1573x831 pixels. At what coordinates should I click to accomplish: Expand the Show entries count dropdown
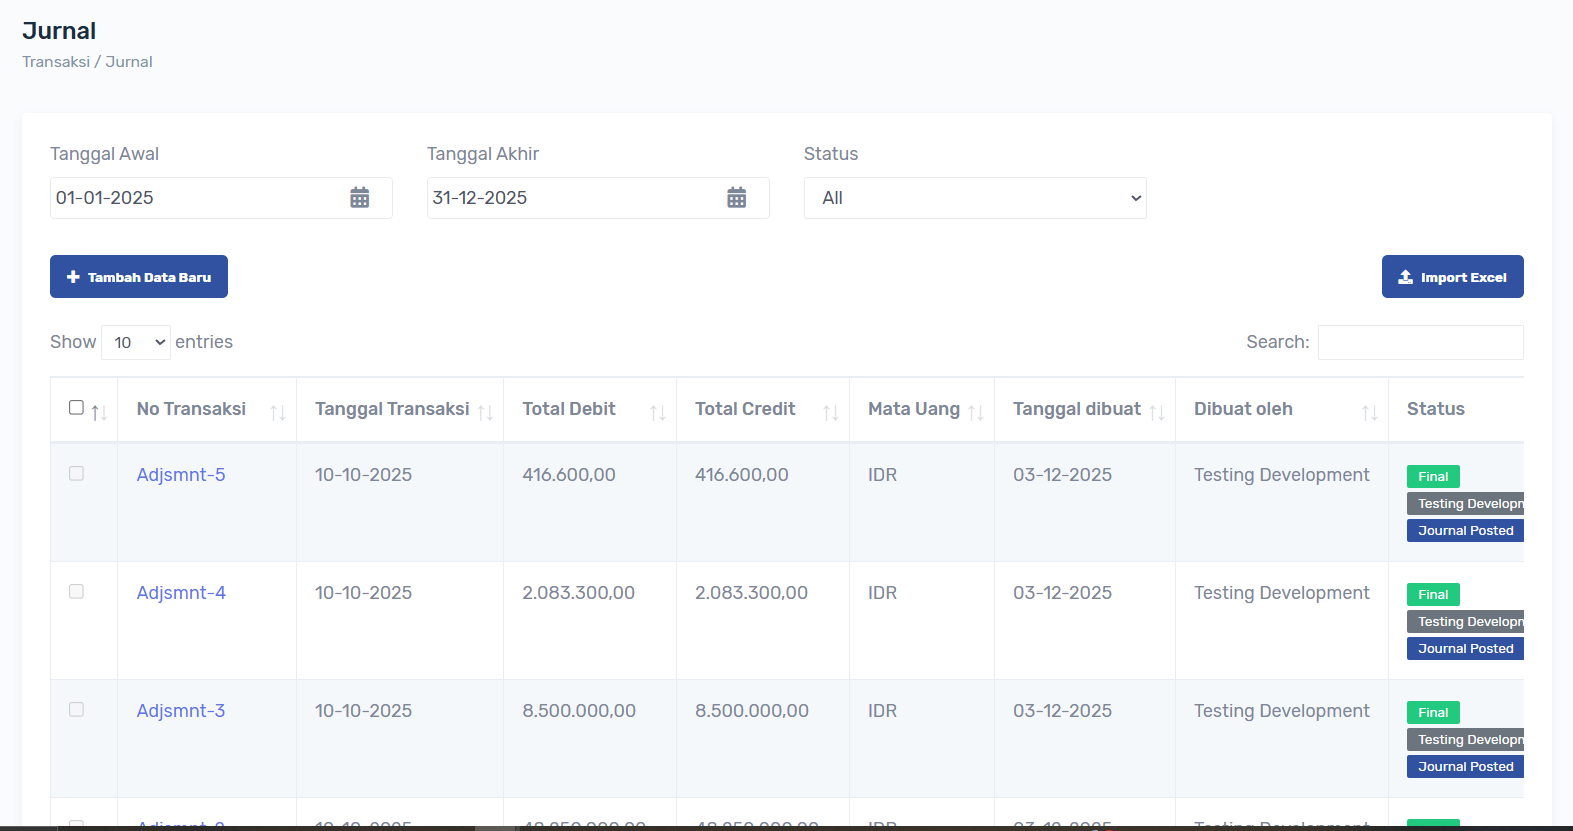tap(136, 343)
